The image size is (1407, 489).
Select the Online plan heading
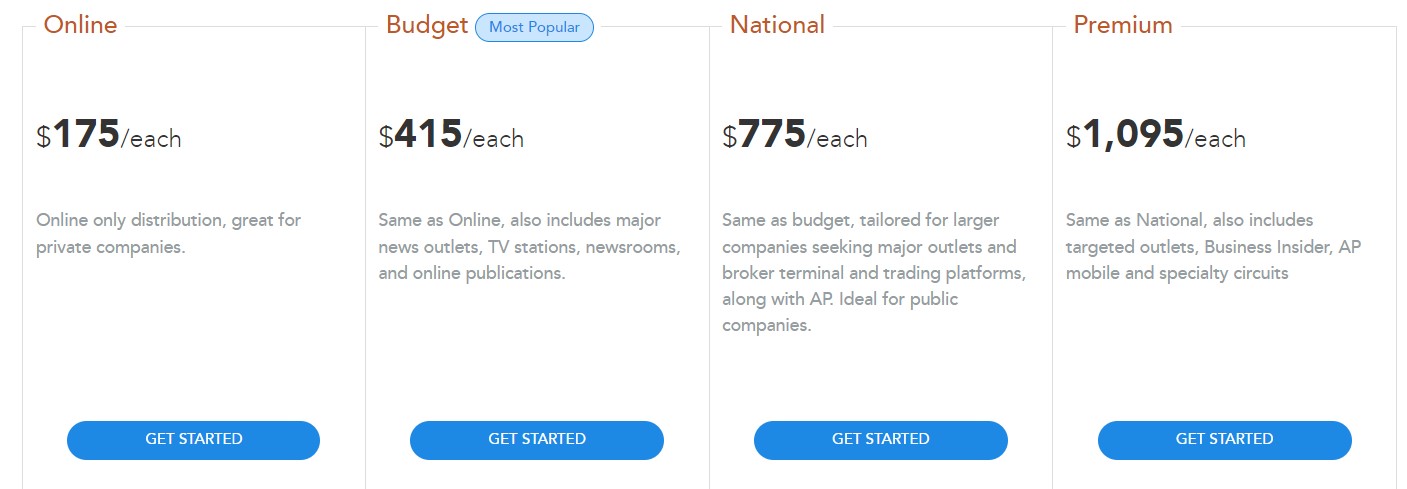click(80, 25)
